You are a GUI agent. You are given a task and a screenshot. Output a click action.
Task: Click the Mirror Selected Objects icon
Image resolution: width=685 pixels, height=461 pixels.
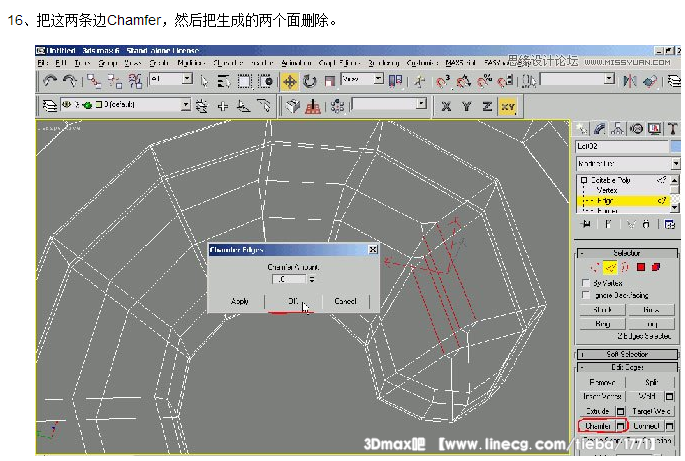(x=630, y=81)
